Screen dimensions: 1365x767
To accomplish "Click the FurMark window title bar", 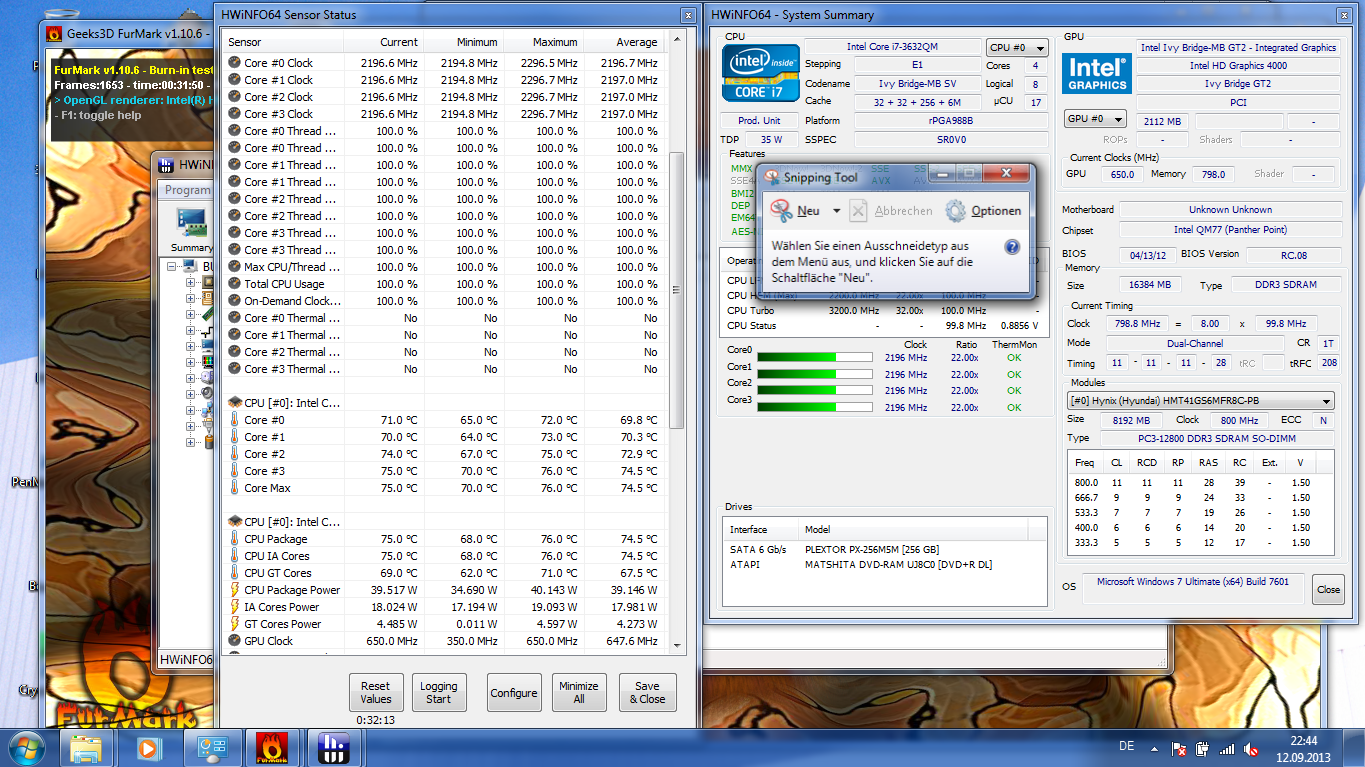I will point(128,33).
